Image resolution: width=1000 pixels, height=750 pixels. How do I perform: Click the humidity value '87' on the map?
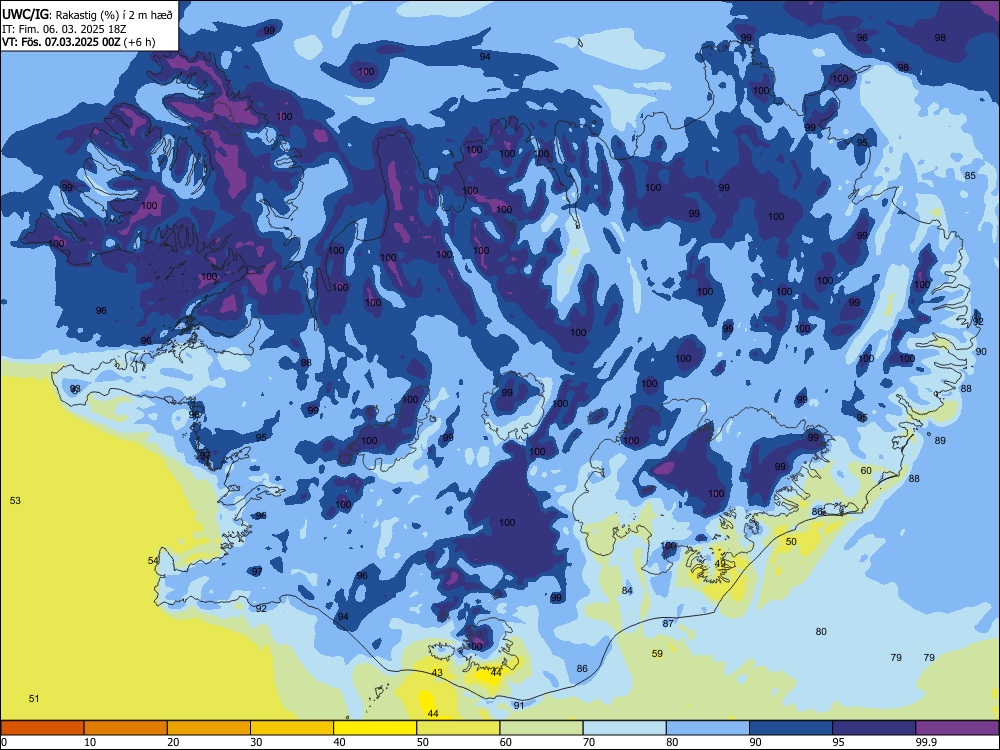click(668, 623)
